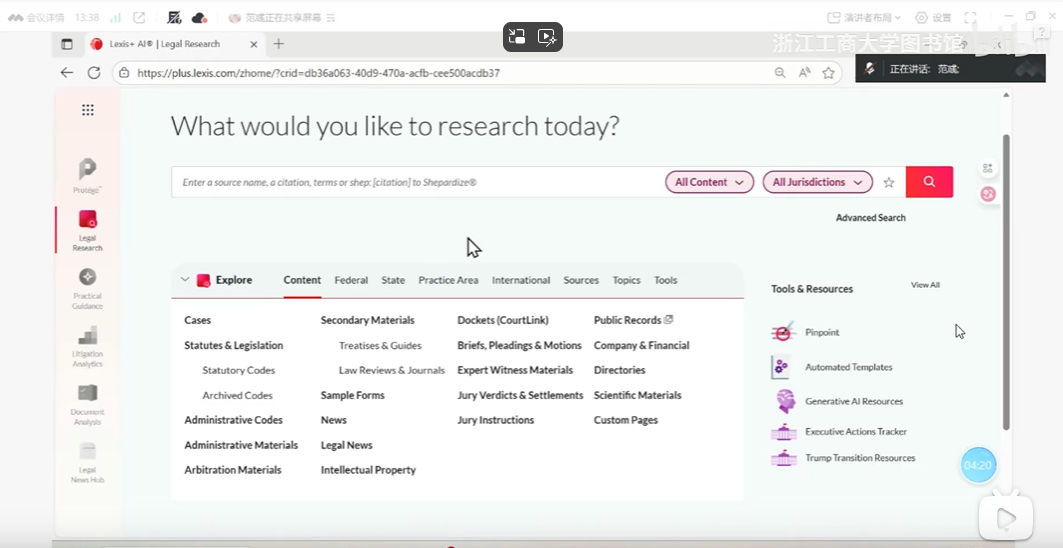Open the All Jurisdictions dropdown
Viewport: 1063px width, 548px height.
point(815,182)
